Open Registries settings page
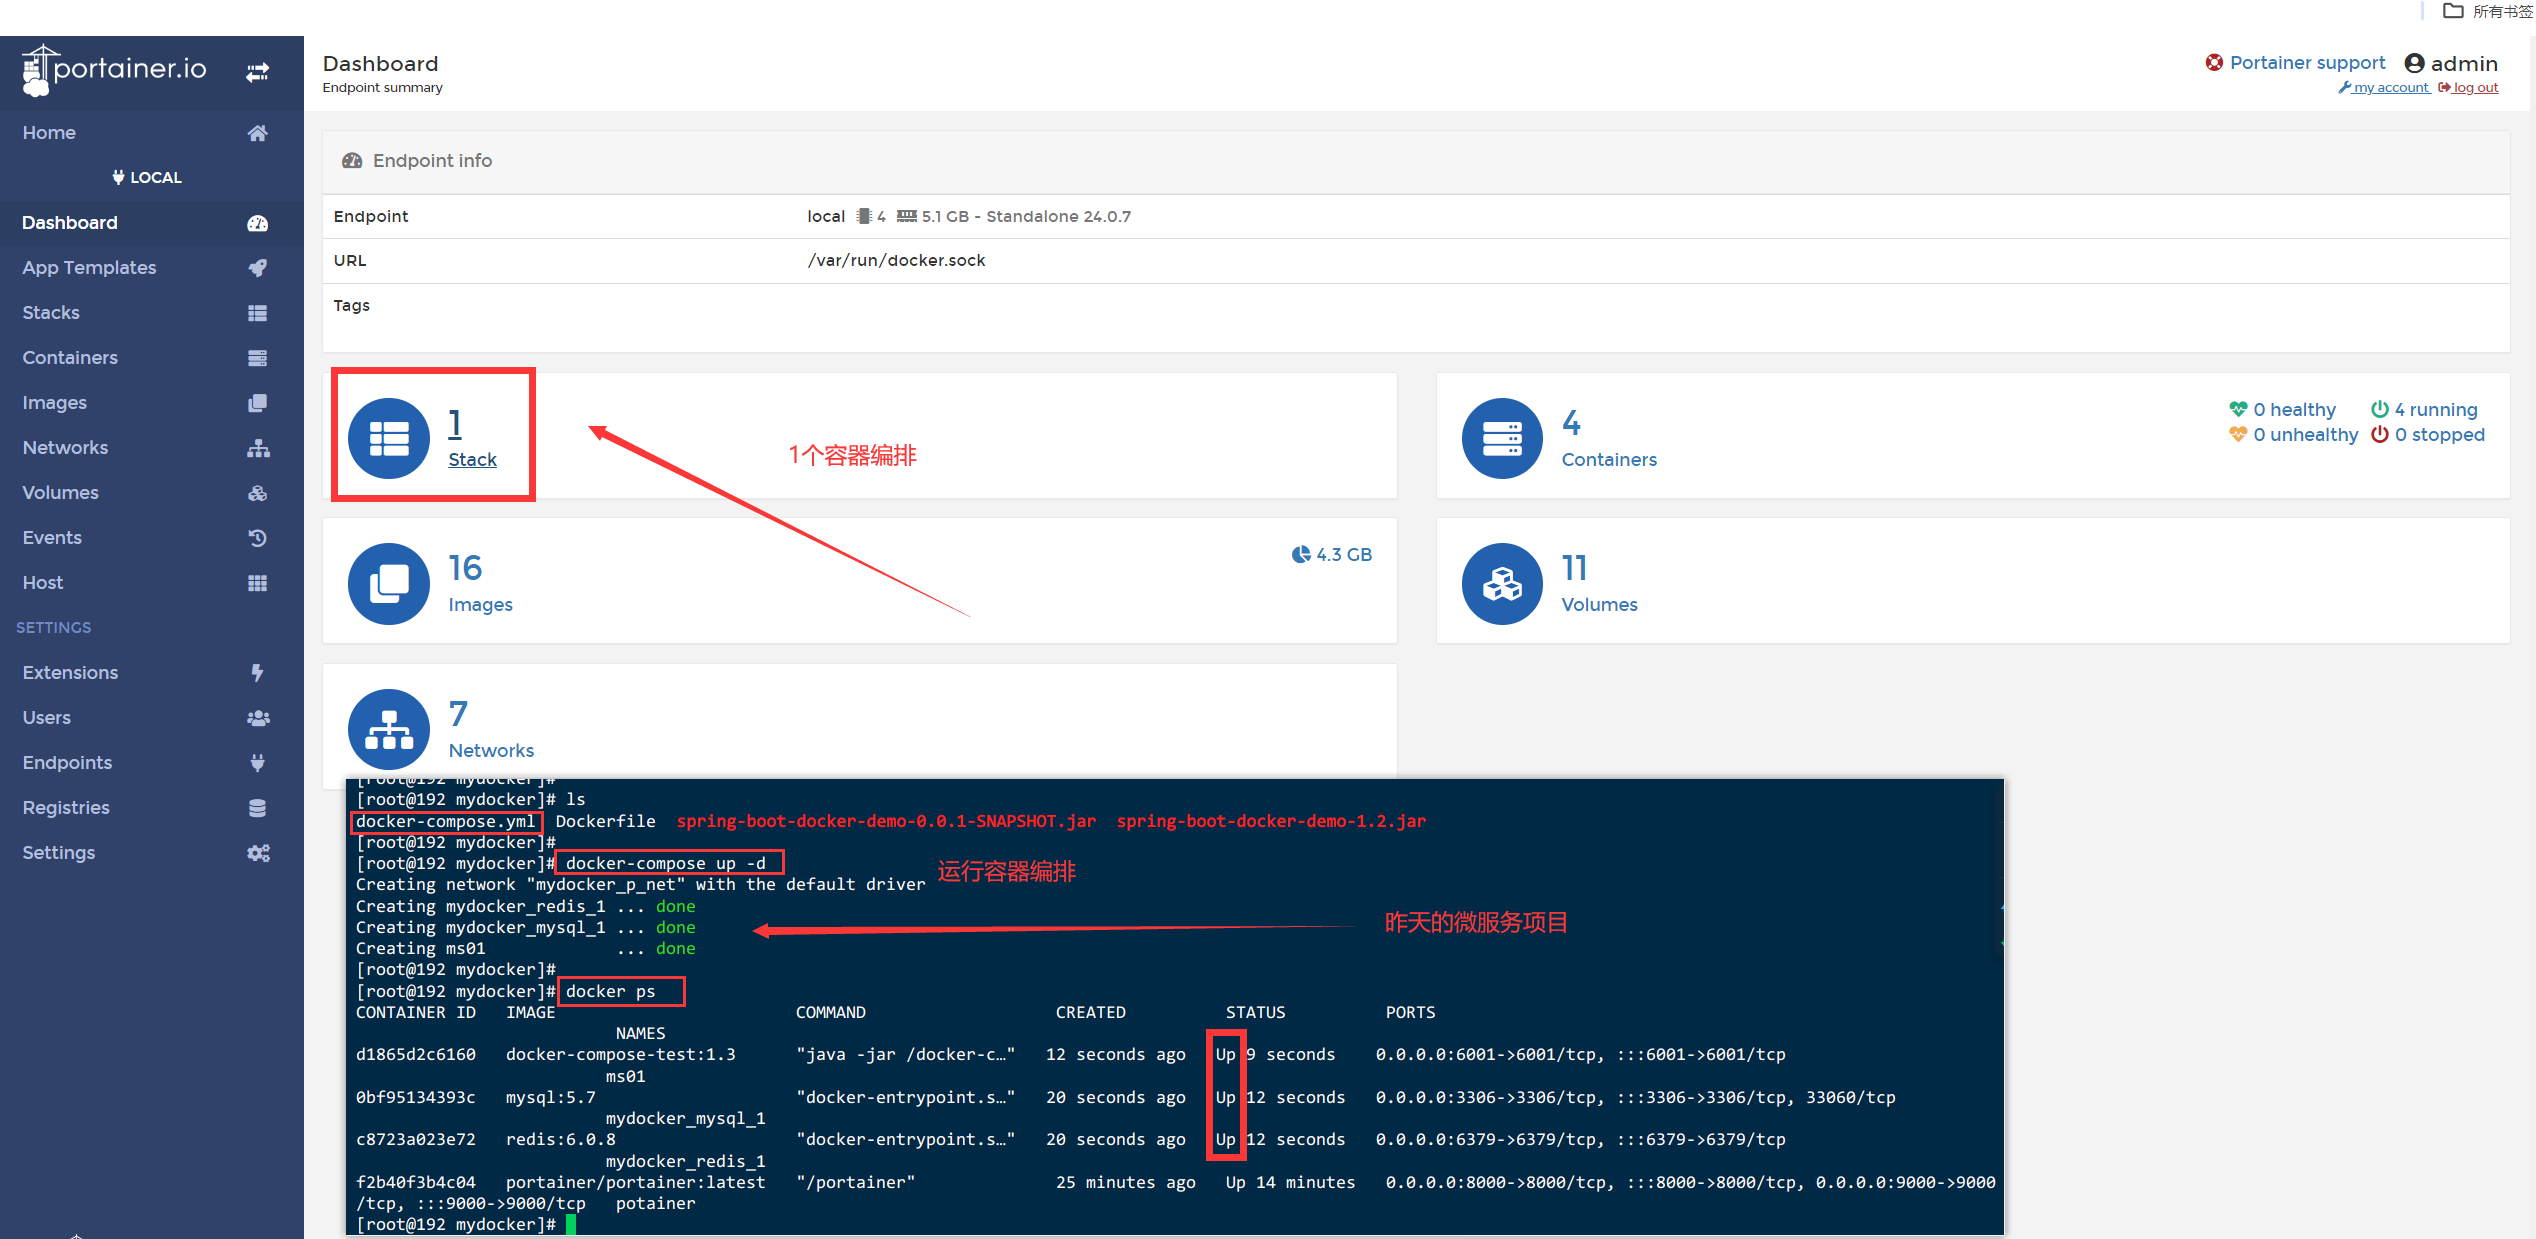The image size is (2536, 1239). click(66, 807)
